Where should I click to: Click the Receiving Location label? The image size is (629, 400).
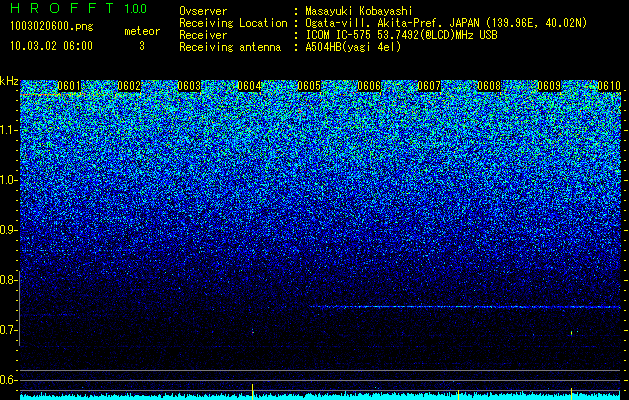[233, 23]
